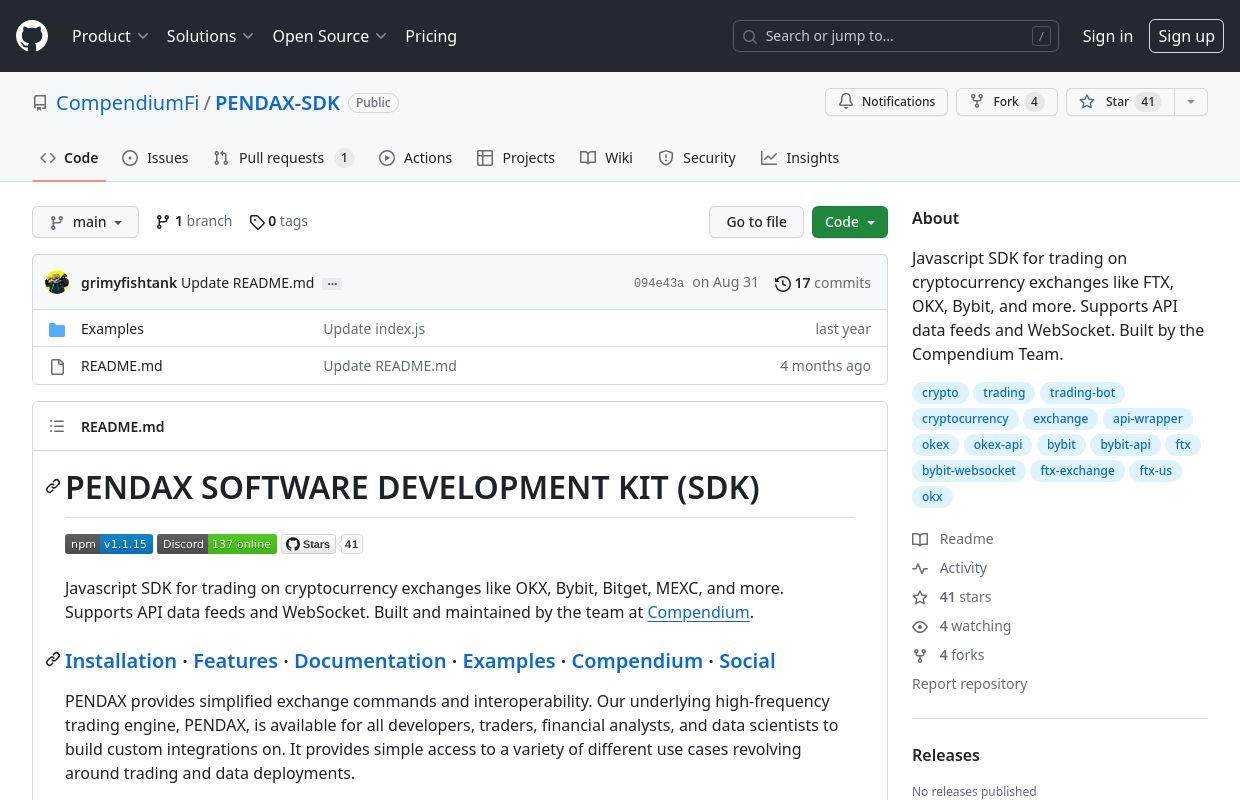Jump to the Social section
The image size is (1240, 800).
pos(747,661)
